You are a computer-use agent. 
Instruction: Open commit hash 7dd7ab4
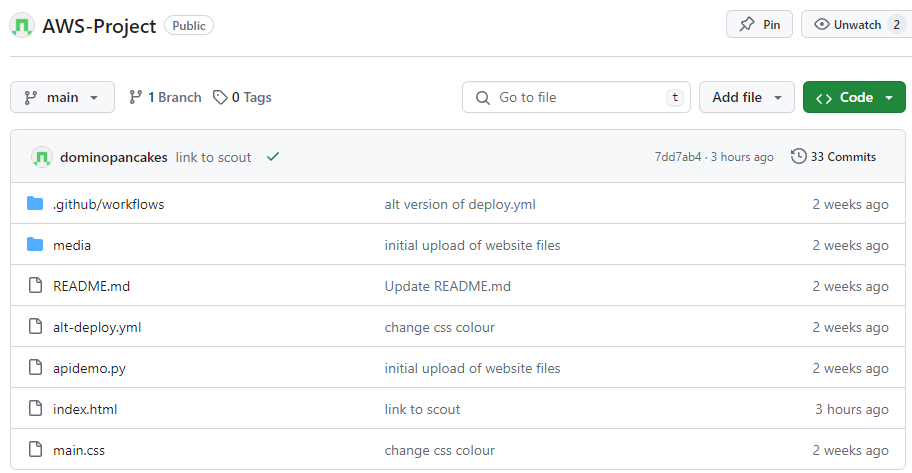[678, 157]
